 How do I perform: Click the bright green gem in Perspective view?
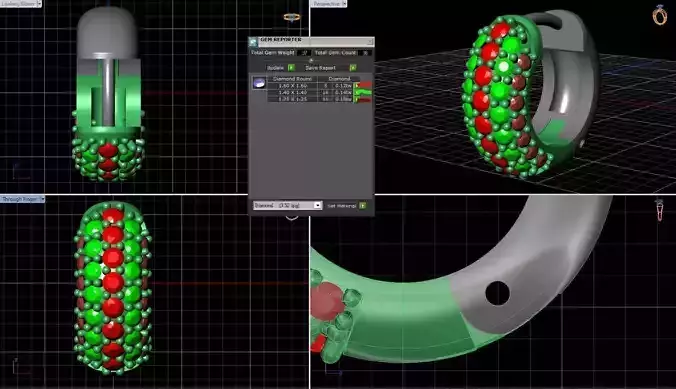(x=504, y=67)
